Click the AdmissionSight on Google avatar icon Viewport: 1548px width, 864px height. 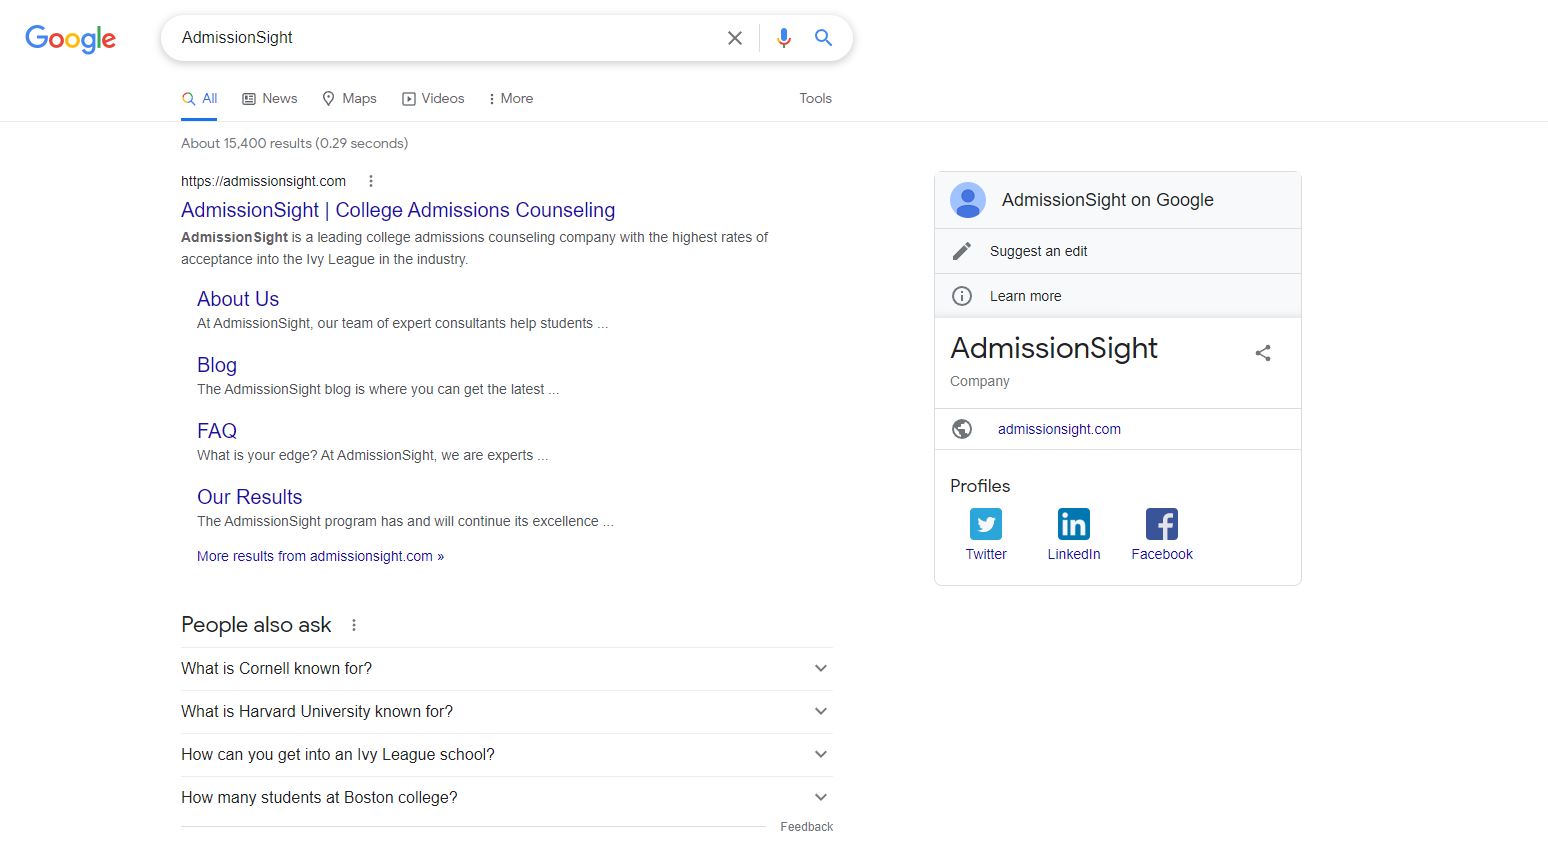pos(968,200)
